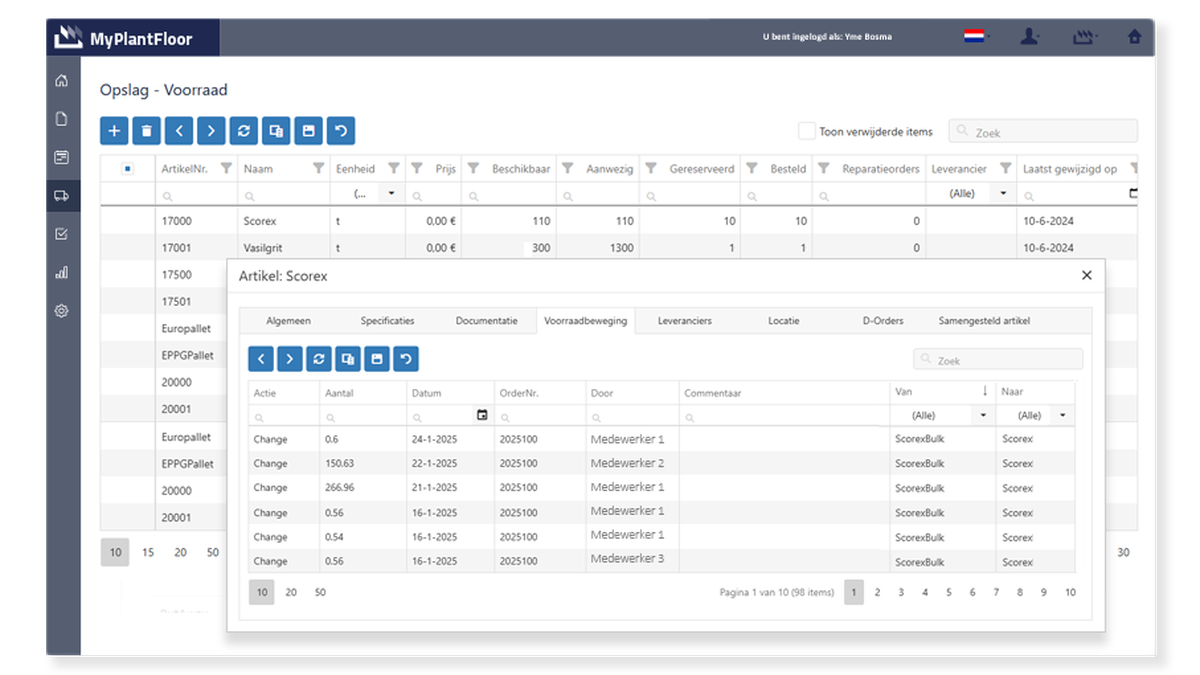The width and height of the screenshot is (1200, 675).
Task: Click the add (plus) button in main toolbar
Action: coord(114,131)
